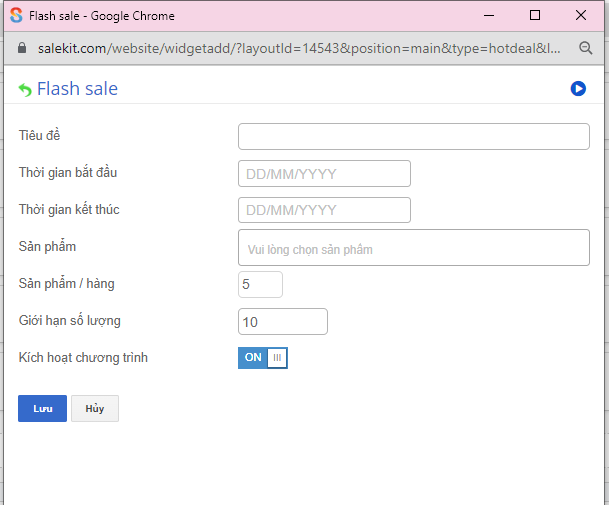Click the Giới hạn số lượng field
Viewport: 609px width, 505px height.
(283, 321)
